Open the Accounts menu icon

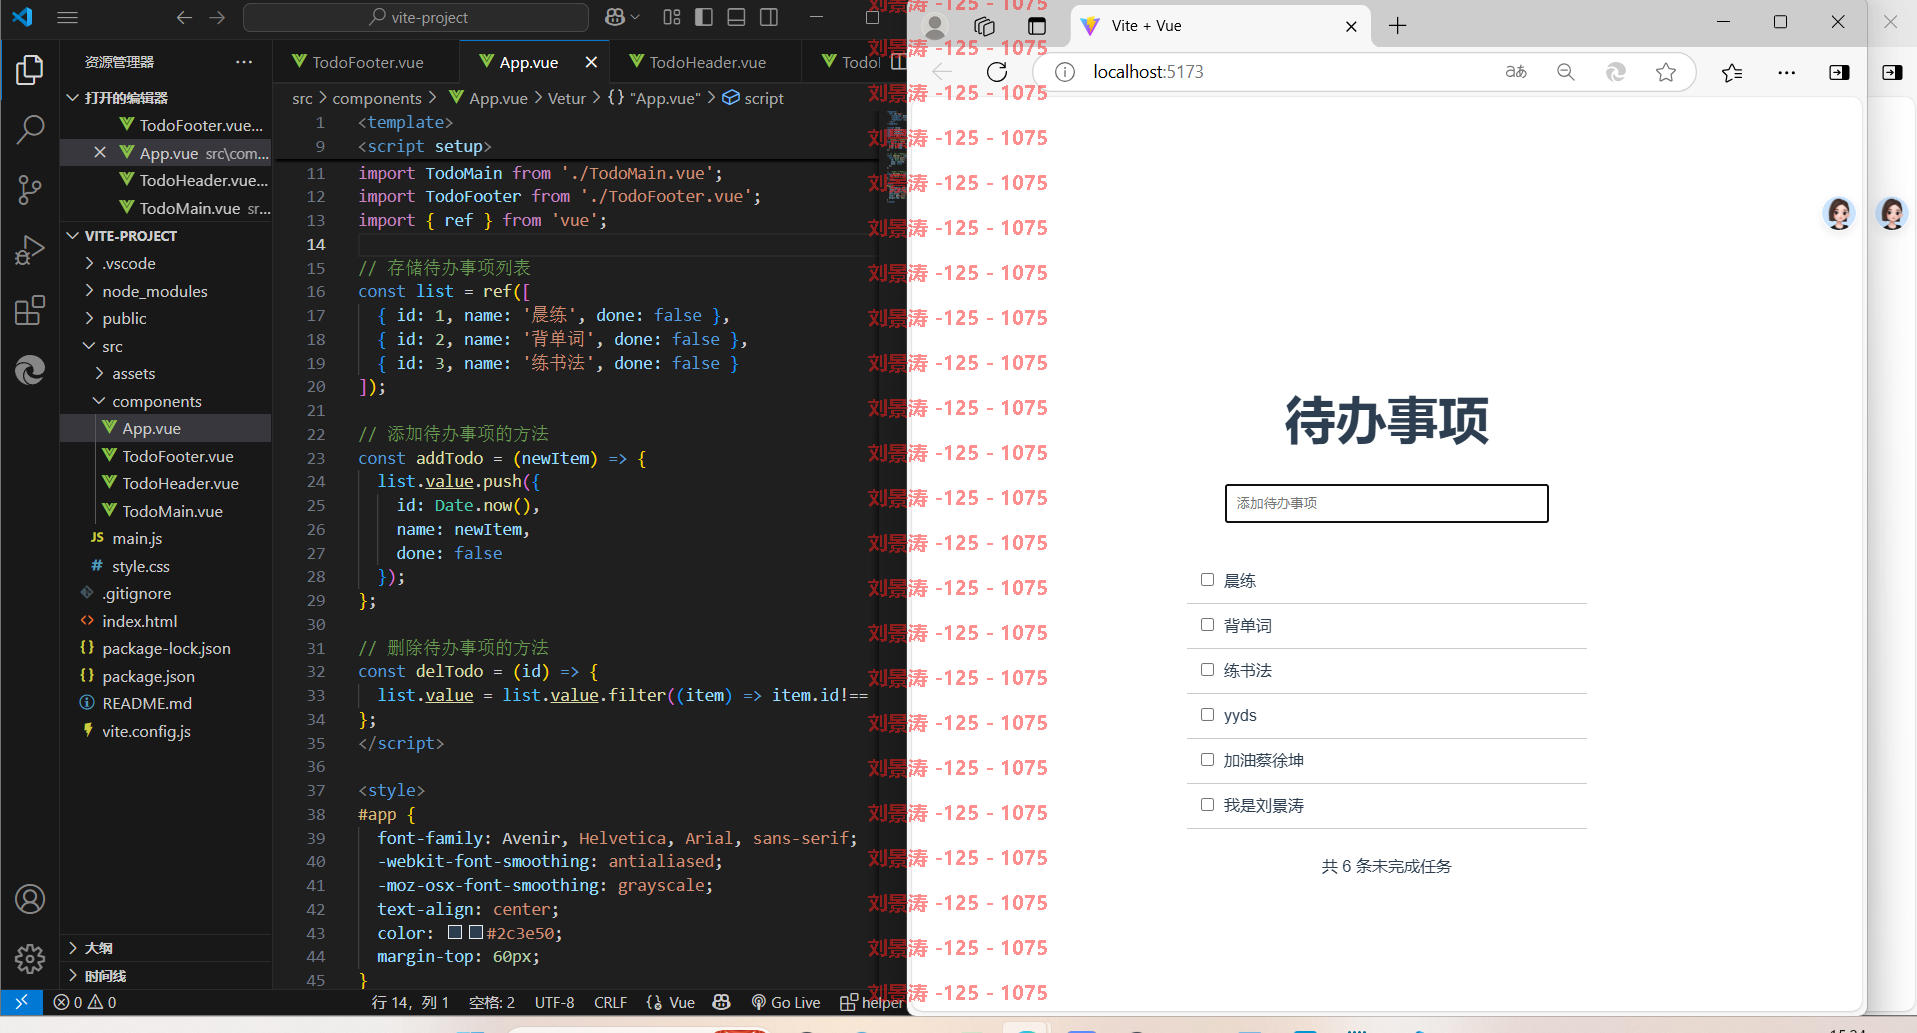(x=30, y=899)
